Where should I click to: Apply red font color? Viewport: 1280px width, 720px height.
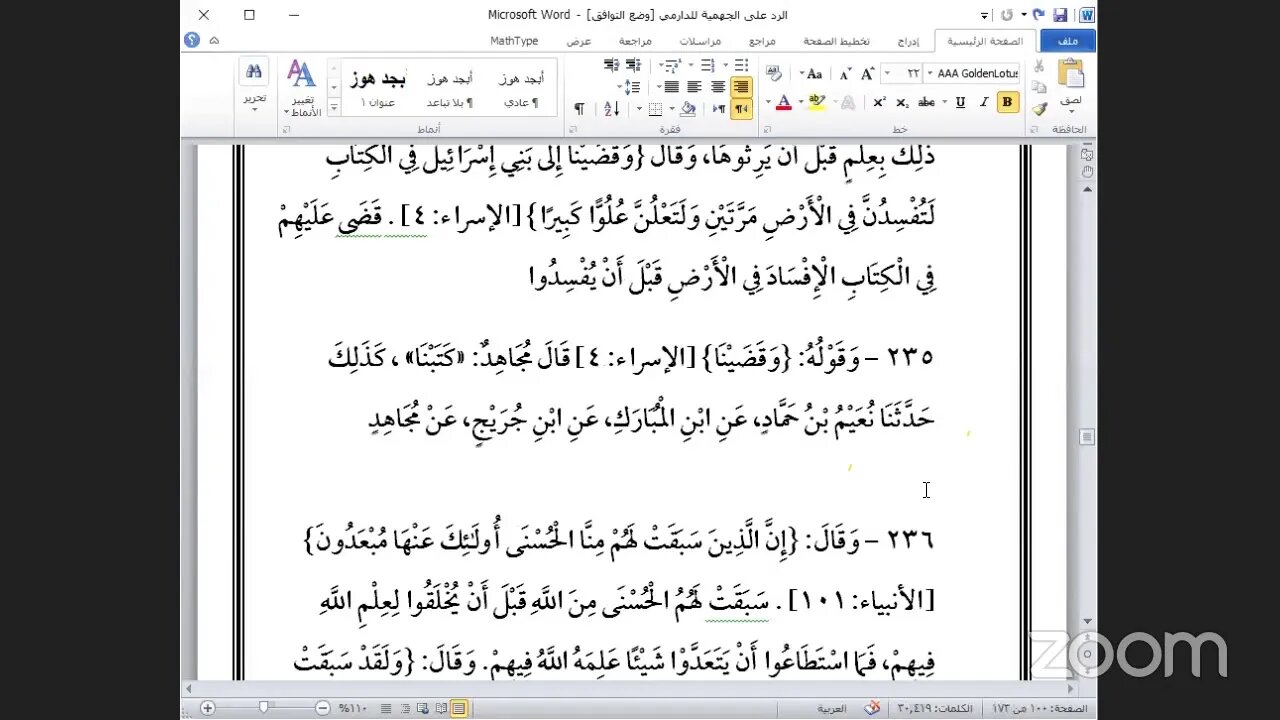click(x=784, y=102)
